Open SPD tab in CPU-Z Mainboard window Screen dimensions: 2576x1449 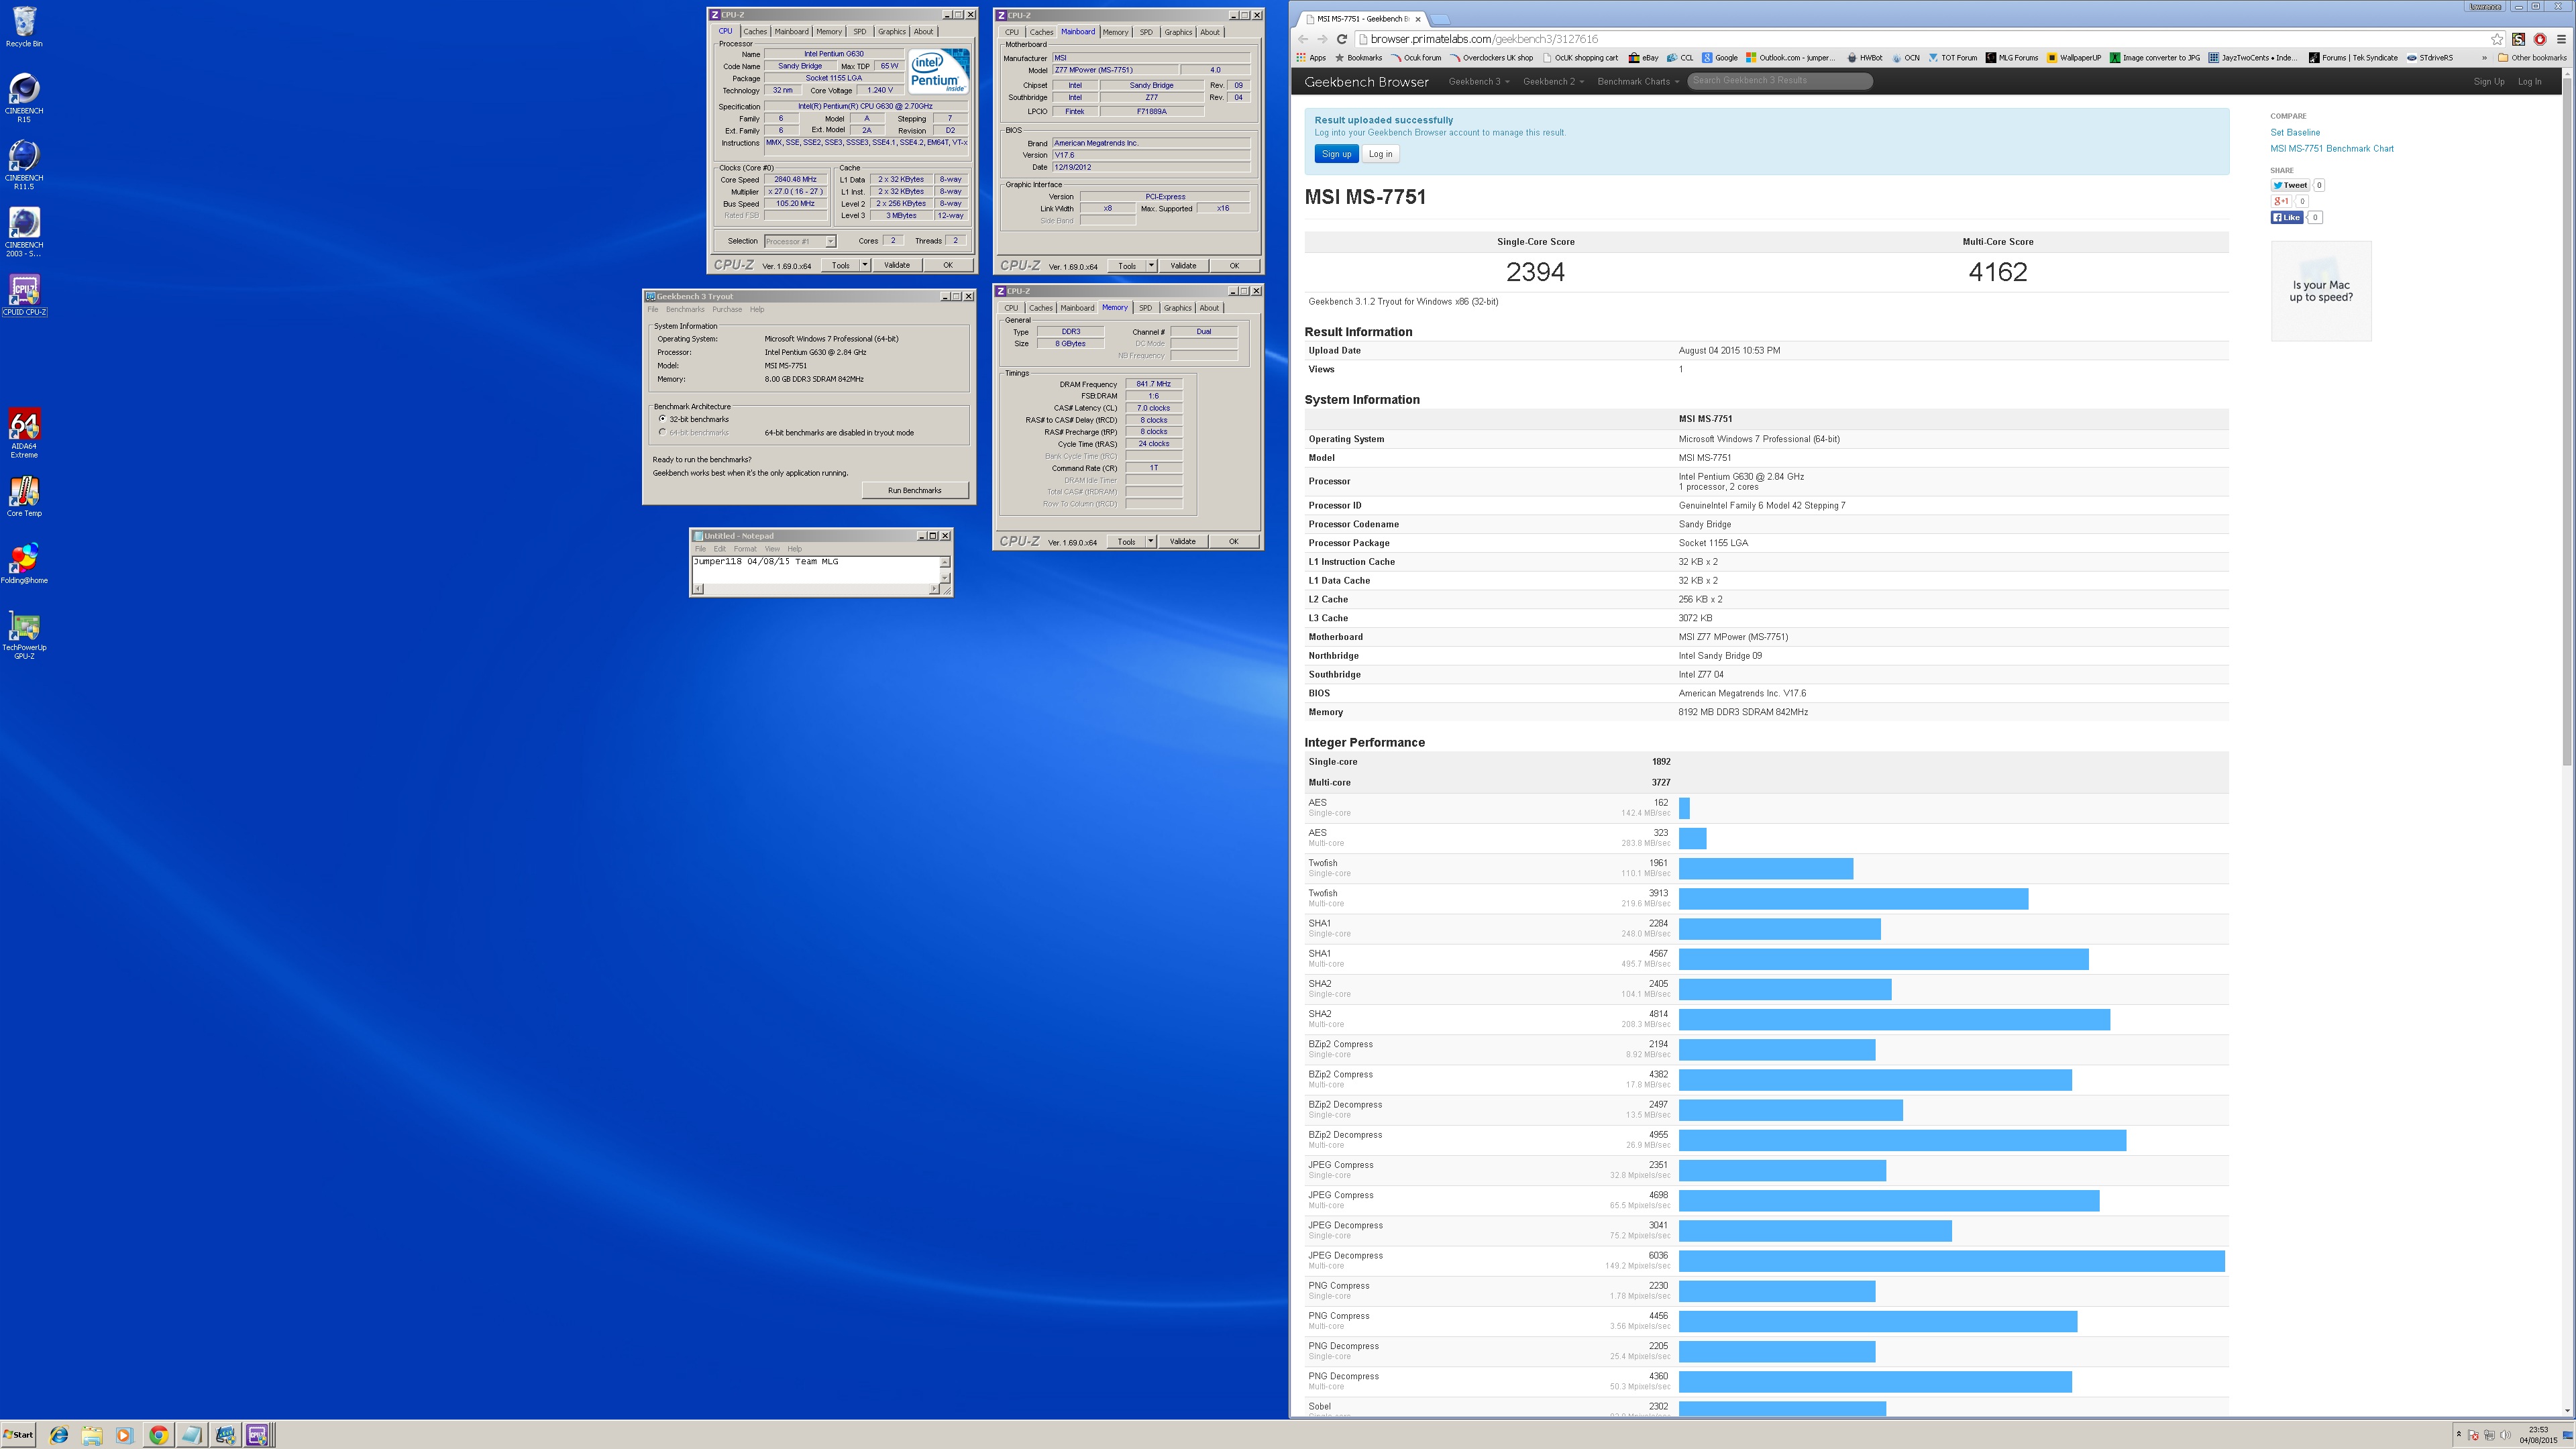click(1146, 31)
